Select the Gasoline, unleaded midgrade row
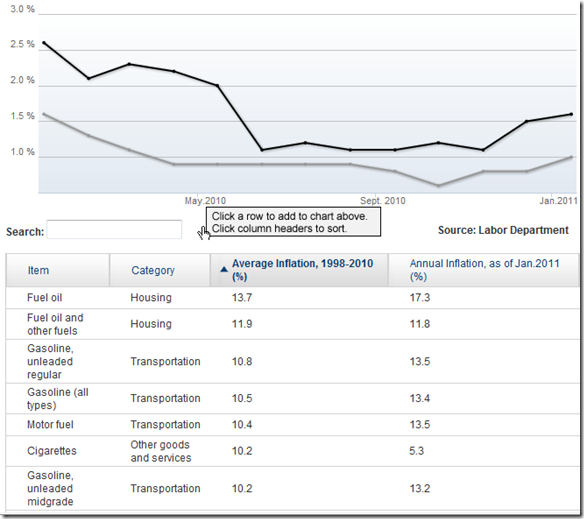 292,488
